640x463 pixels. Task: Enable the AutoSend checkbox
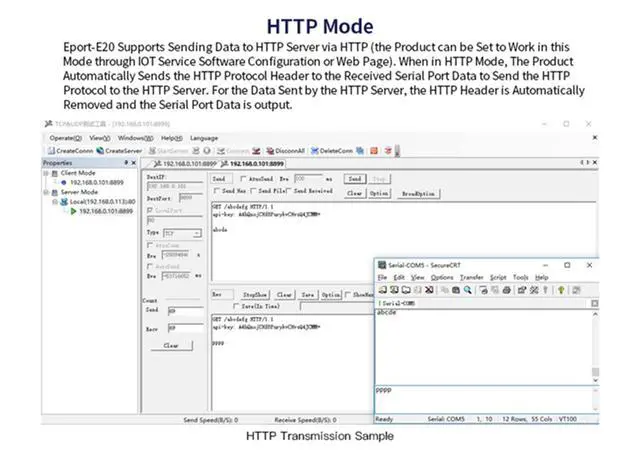pos(242,178)
